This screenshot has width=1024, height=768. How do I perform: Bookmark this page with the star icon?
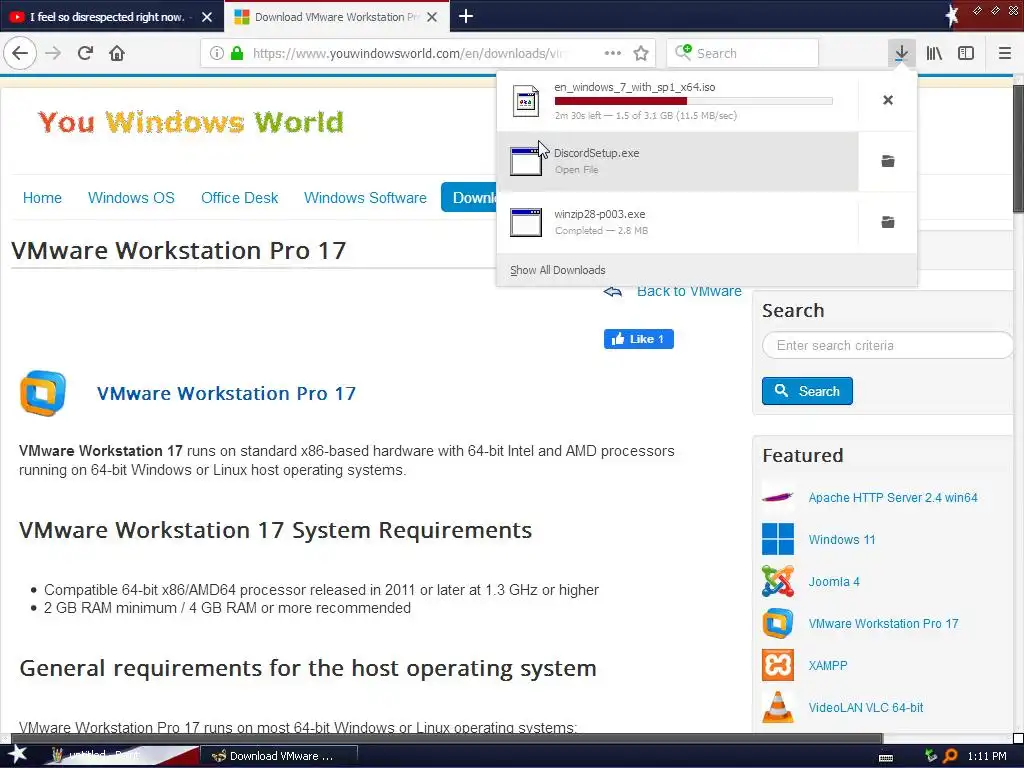point(641,53)
